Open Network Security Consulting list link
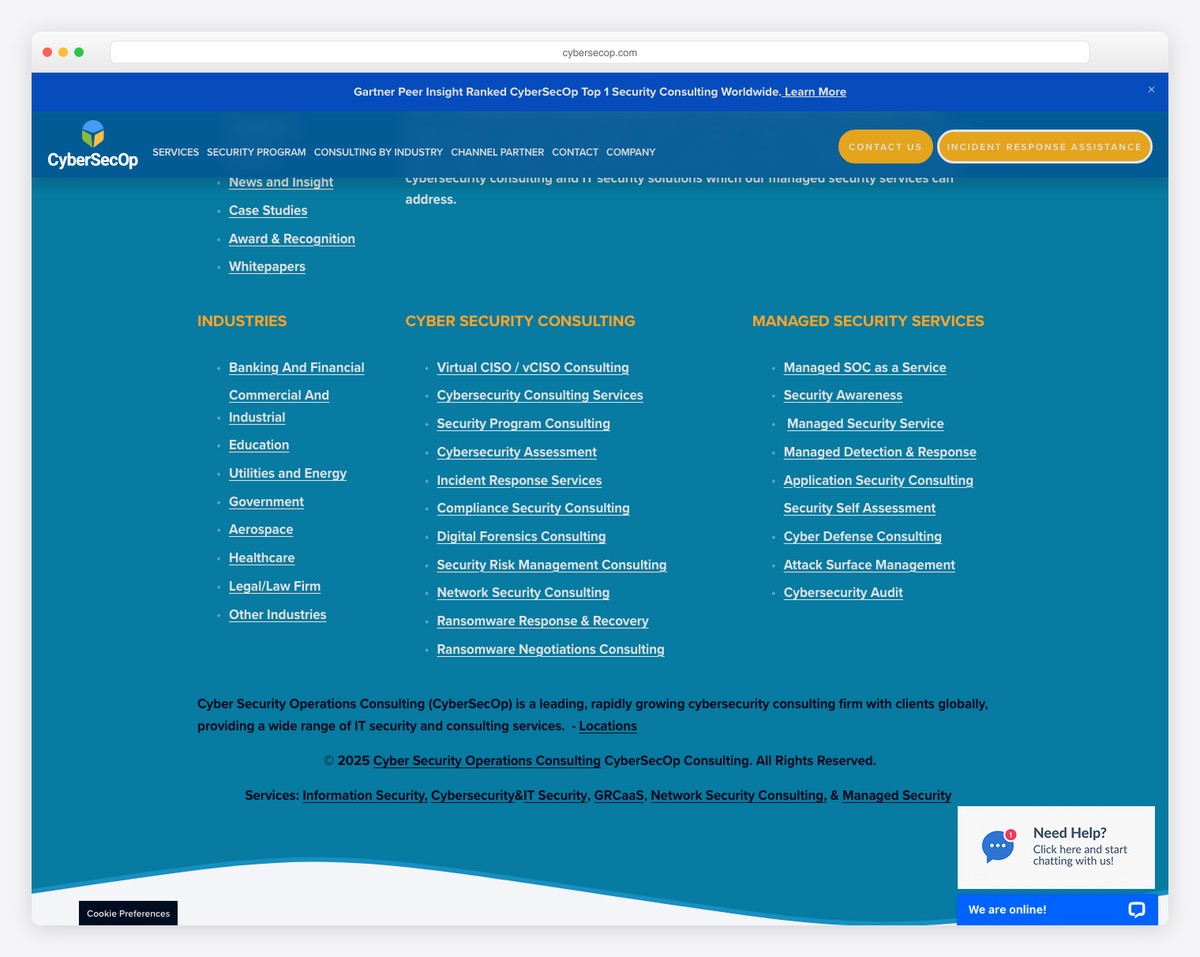 523,593
